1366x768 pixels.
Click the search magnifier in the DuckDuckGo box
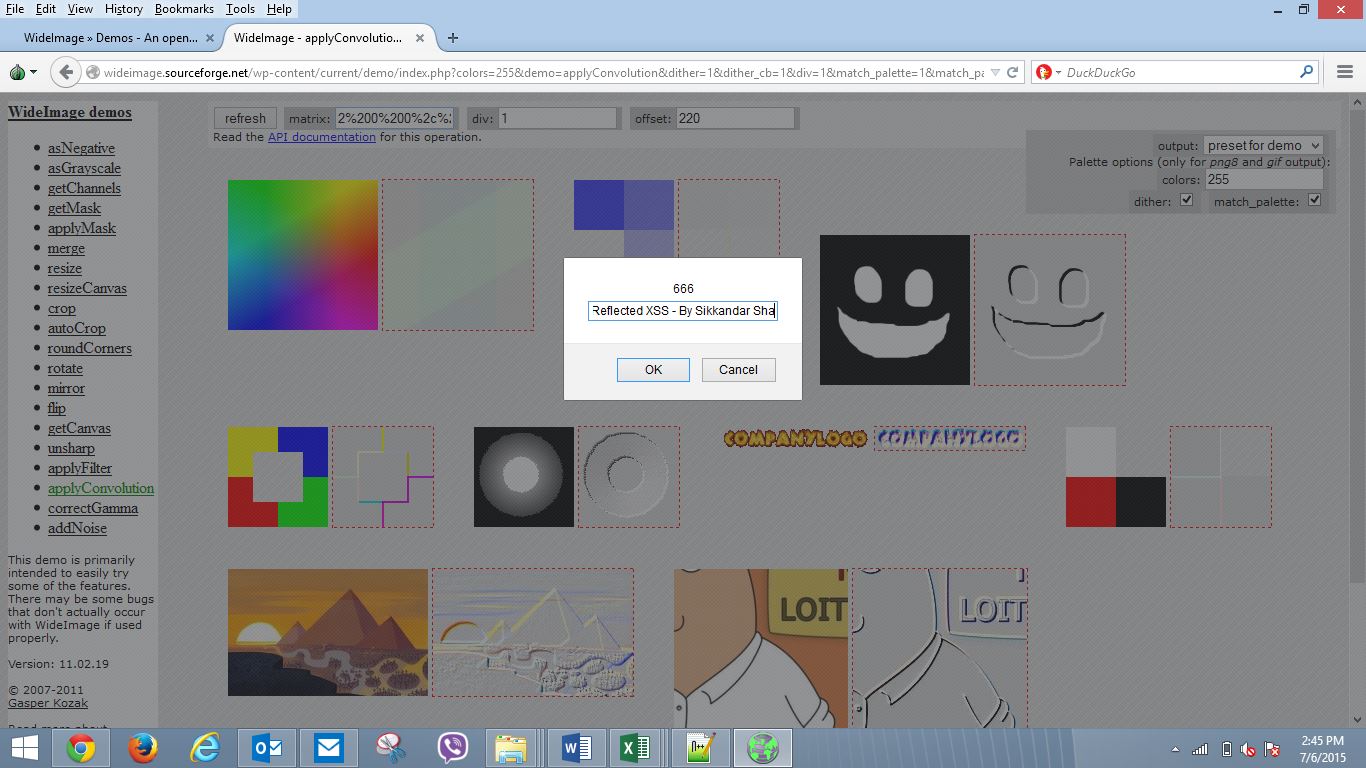pos(1306,72)
